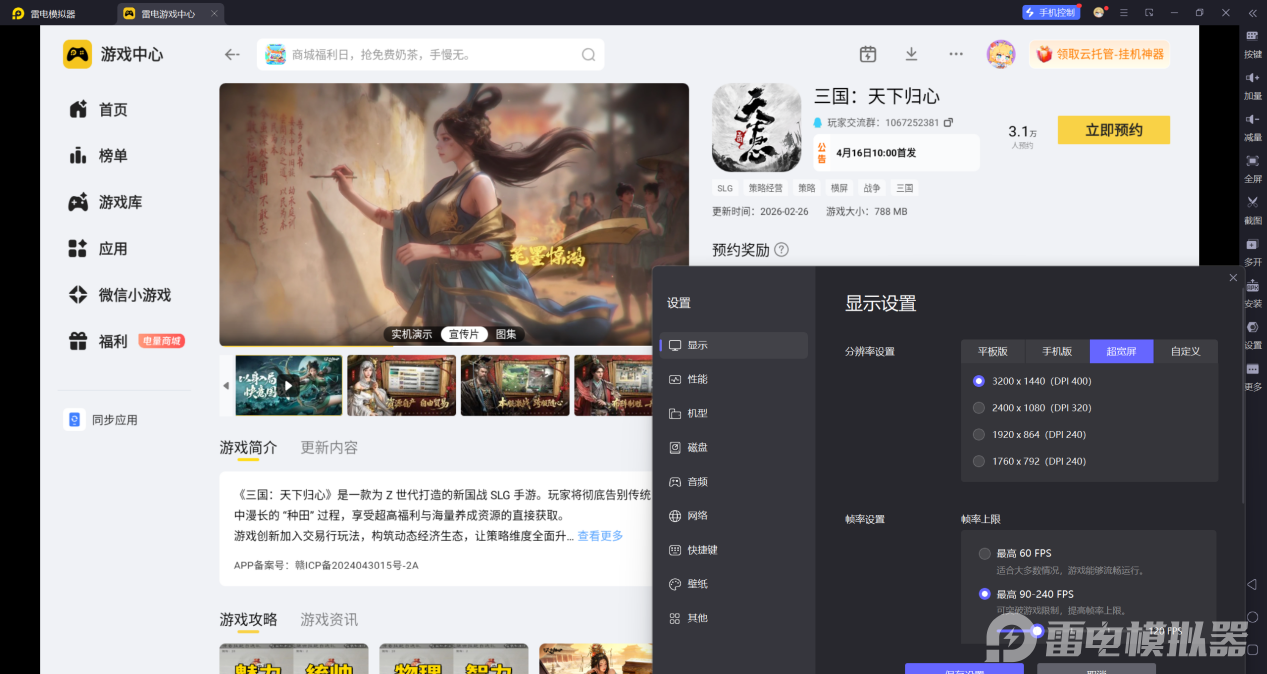Click 领取云托管-挂机神器 banner button

1099,54
